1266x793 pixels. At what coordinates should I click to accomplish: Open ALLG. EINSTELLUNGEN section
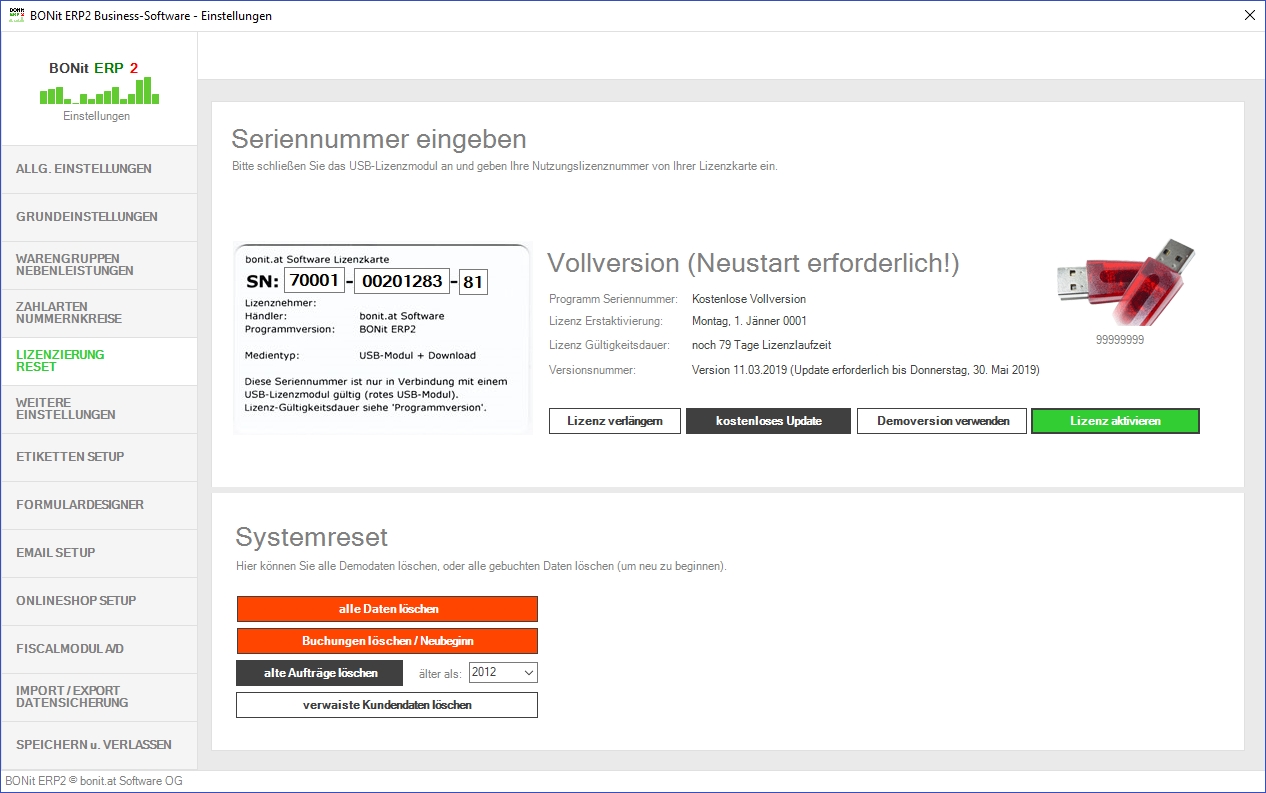(99, 169)
